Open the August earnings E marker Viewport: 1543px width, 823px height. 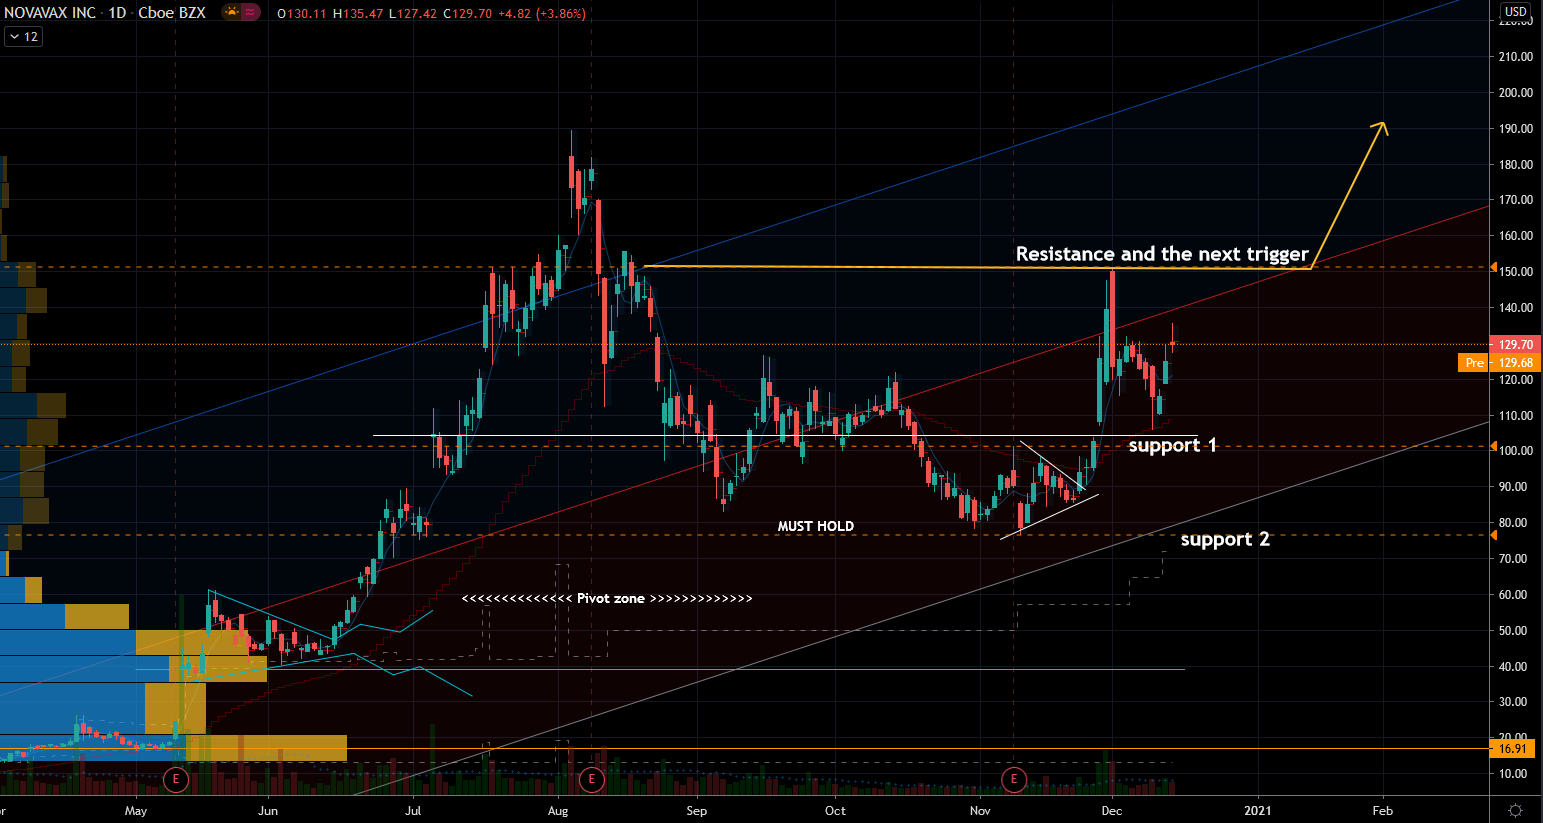click(591, 779)
